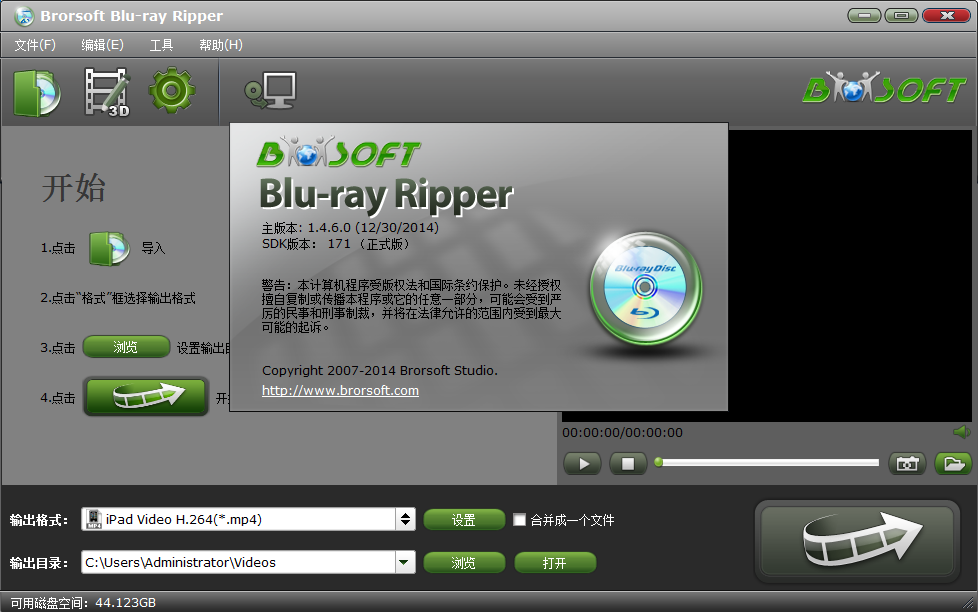Take a snapshot with the camera icon

point(907,464)
